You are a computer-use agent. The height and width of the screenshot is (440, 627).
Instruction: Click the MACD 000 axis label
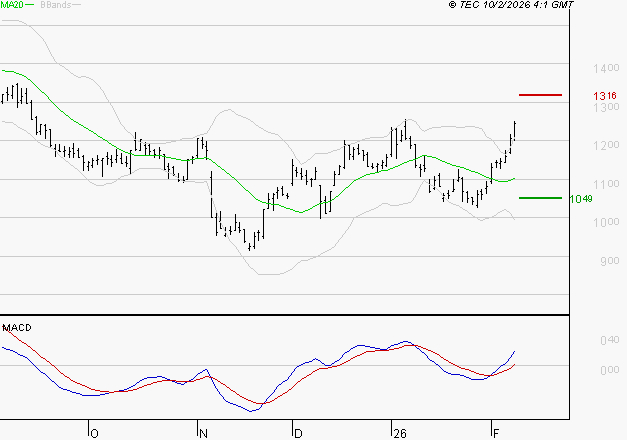click(x=610, y=370)
